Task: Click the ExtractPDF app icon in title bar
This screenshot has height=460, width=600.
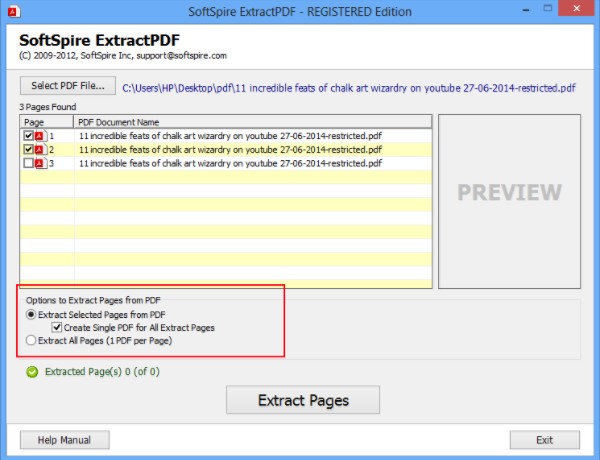Action: click(14, 11)
